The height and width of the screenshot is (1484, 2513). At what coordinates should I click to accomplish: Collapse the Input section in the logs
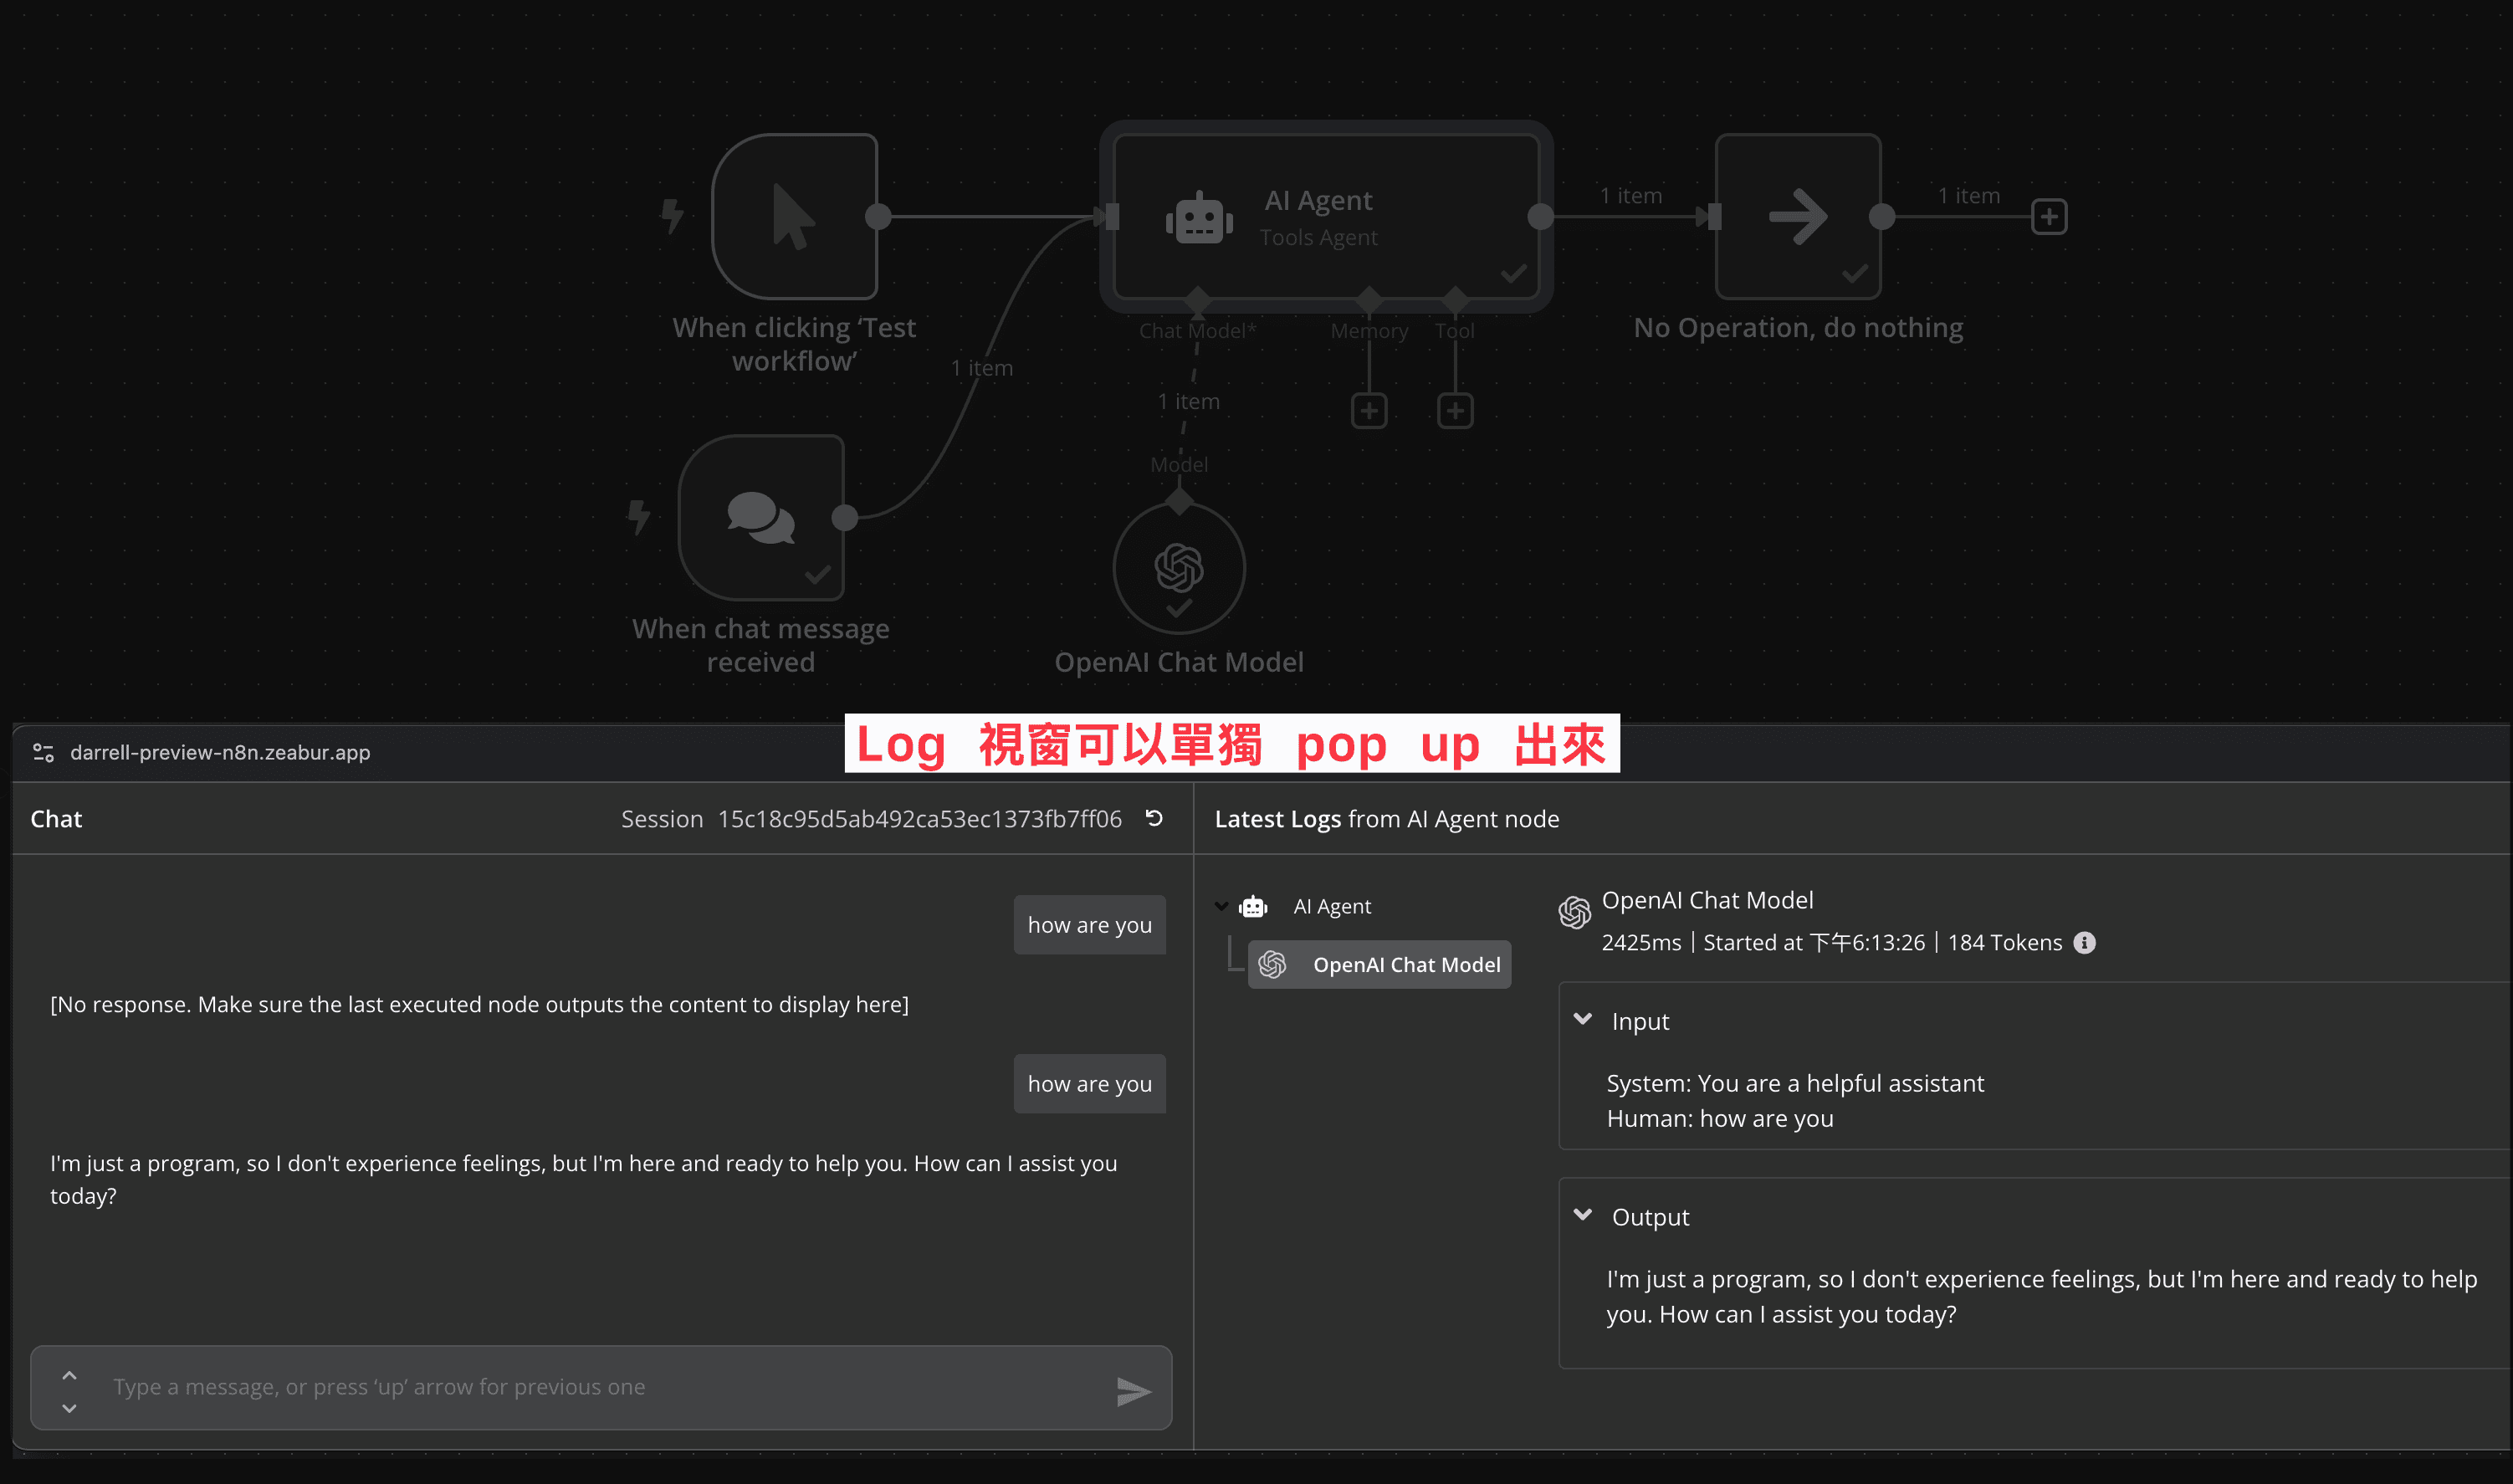[x=1583, y=1019]
